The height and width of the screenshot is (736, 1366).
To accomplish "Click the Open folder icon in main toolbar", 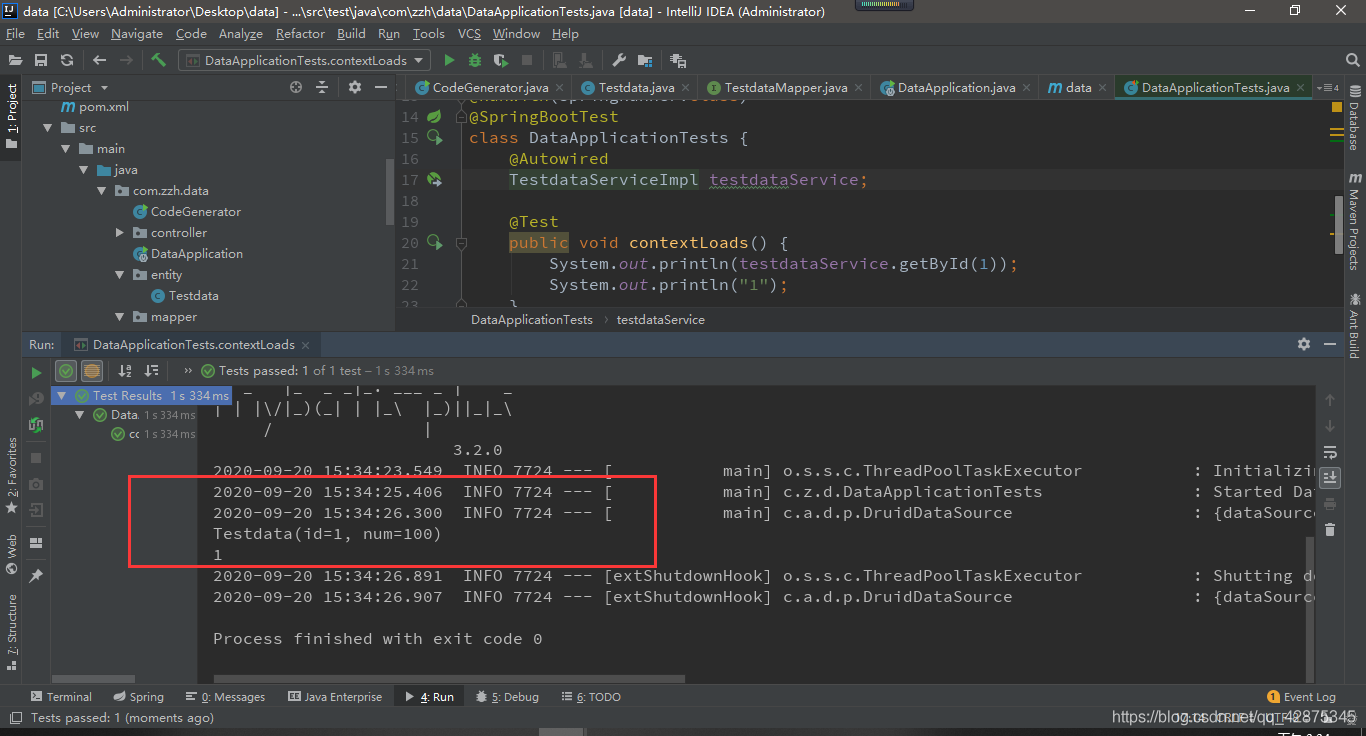I will point(15,60).
